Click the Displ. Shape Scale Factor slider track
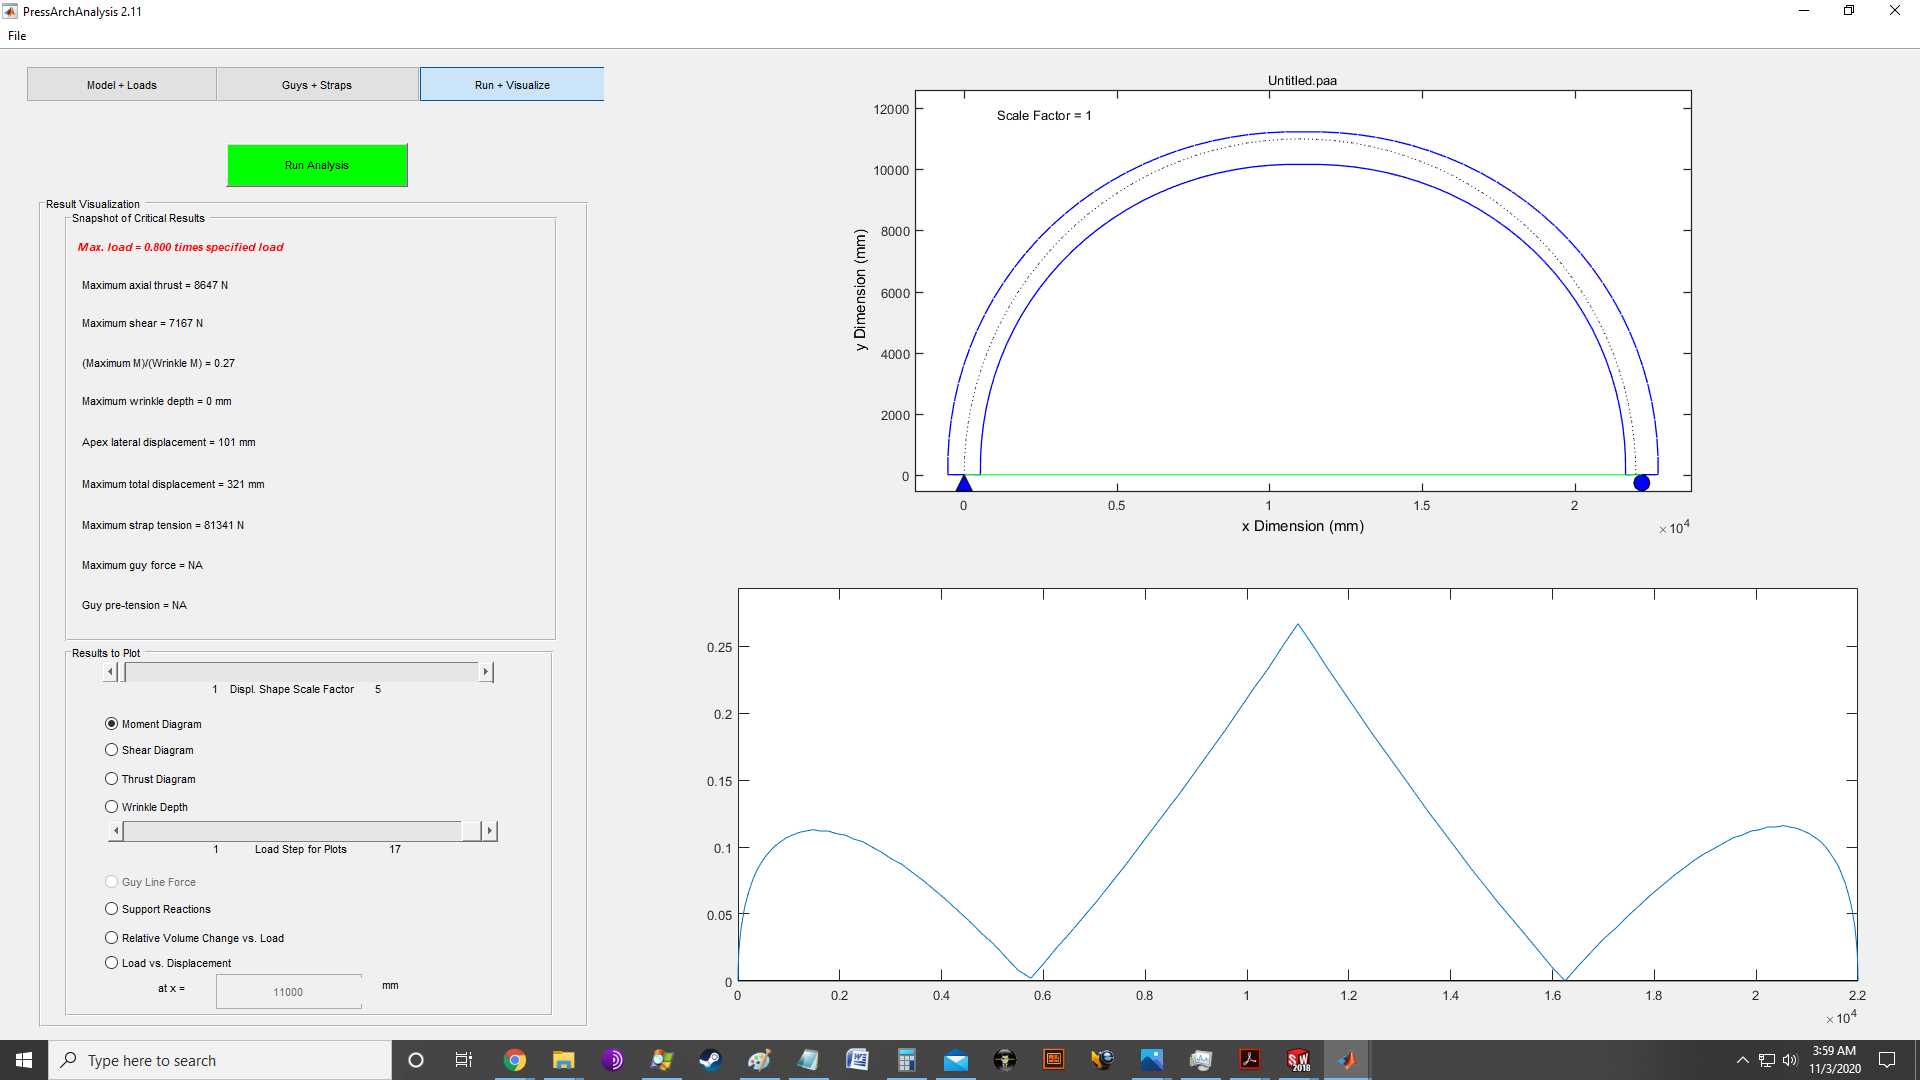 pyautogui.click(x=299, y=672)
